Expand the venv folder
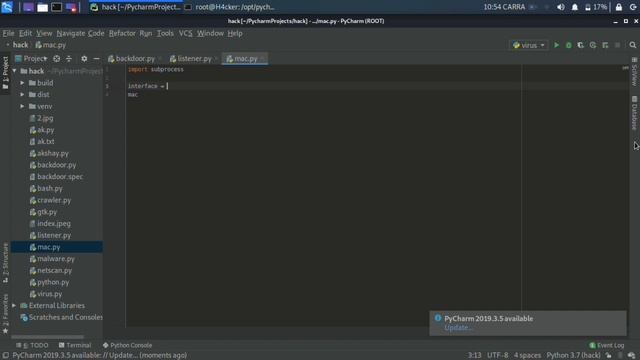Viewport: 640px width, 360px height. [x=22, y=107]
